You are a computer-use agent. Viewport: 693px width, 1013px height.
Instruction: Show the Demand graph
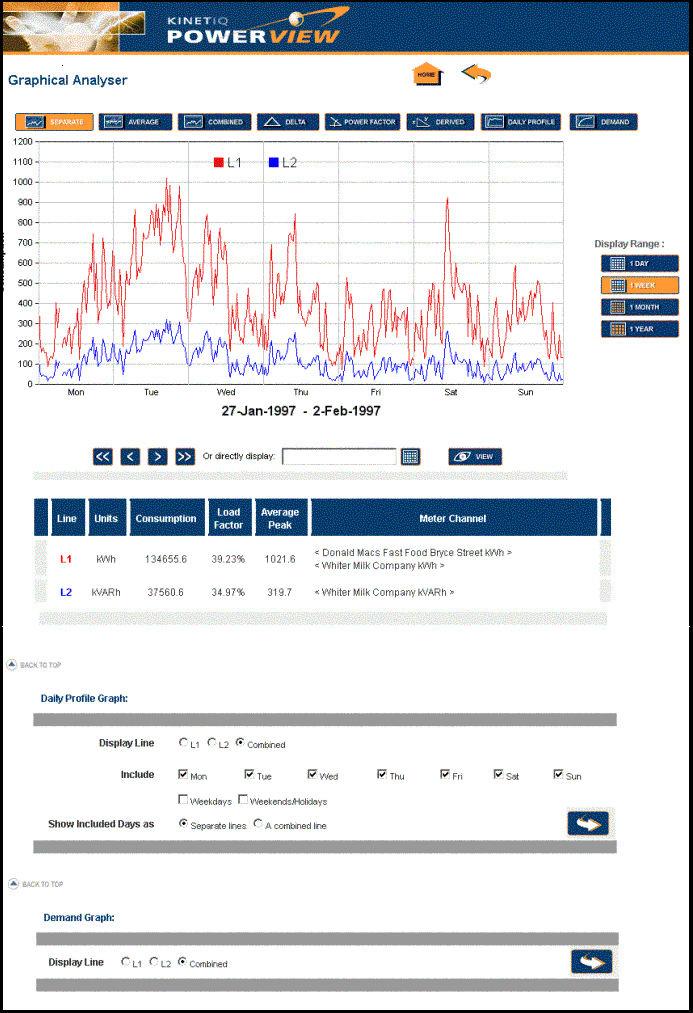(603, 121)
